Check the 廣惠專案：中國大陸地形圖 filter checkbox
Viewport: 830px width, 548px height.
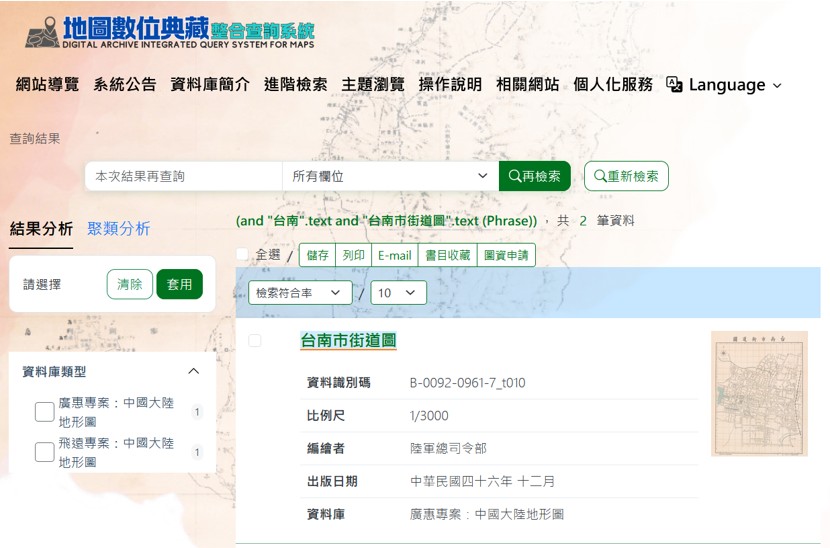click(45, 412)
